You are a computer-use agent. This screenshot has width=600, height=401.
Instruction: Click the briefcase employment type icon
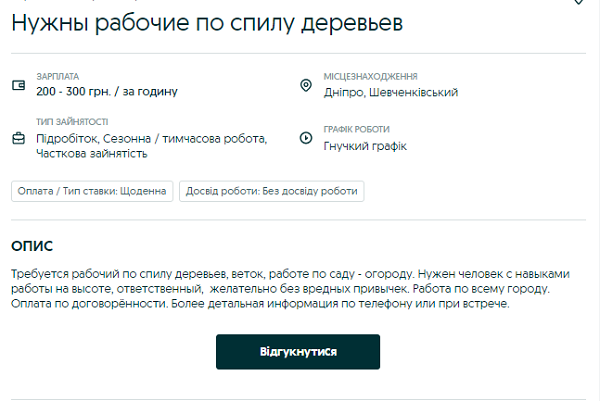tap(18, 138)
